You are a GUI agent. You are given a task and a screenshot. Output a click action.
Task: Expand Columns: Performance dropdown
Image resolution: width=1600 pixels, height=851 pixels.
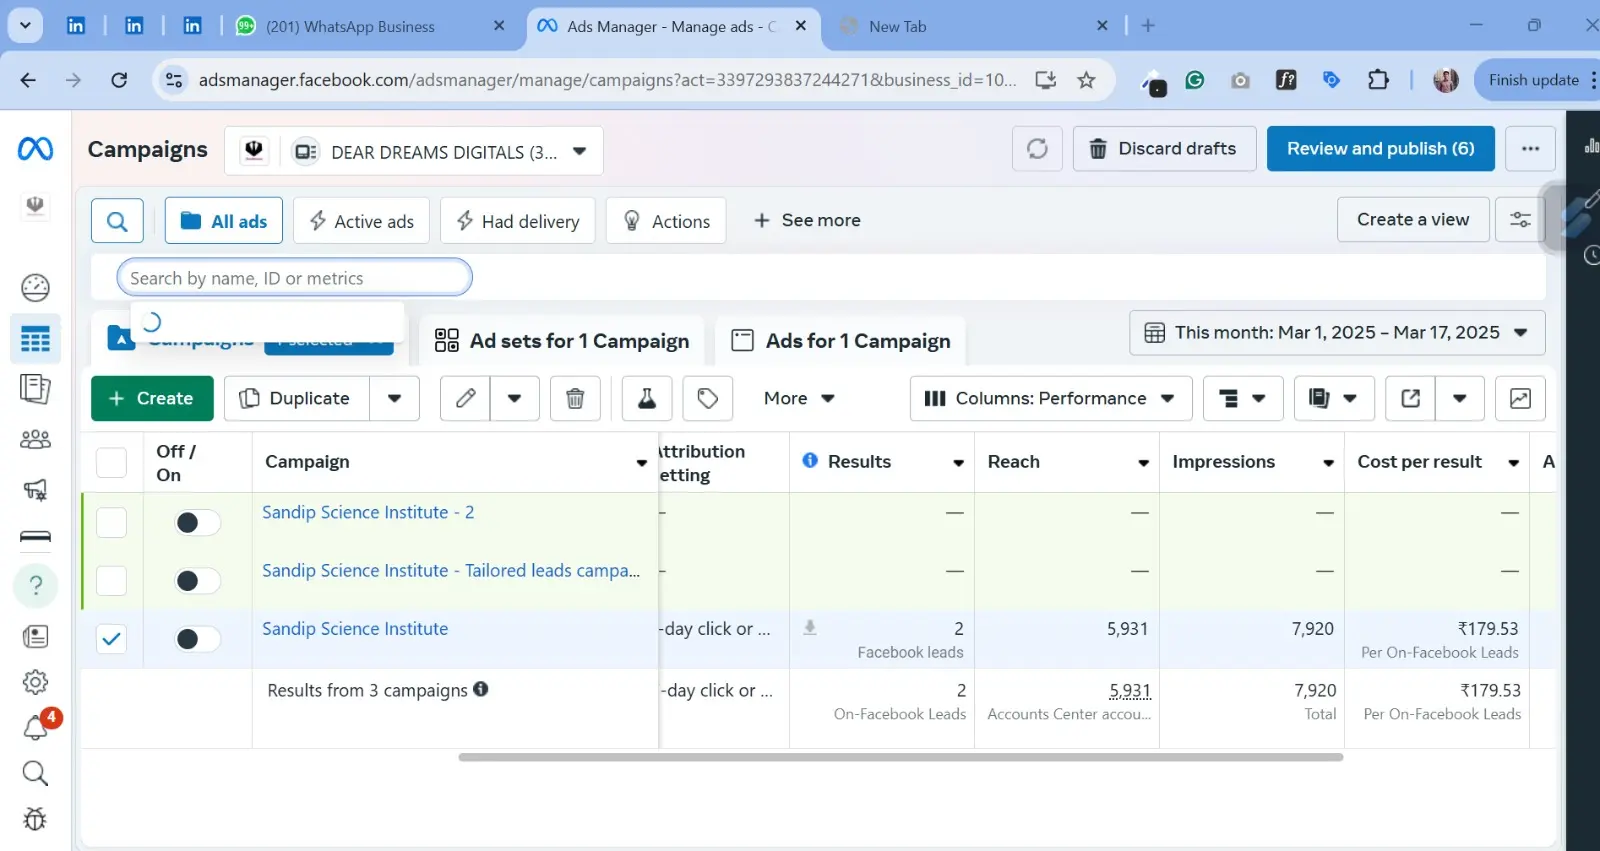click(x=1050, y=398)
